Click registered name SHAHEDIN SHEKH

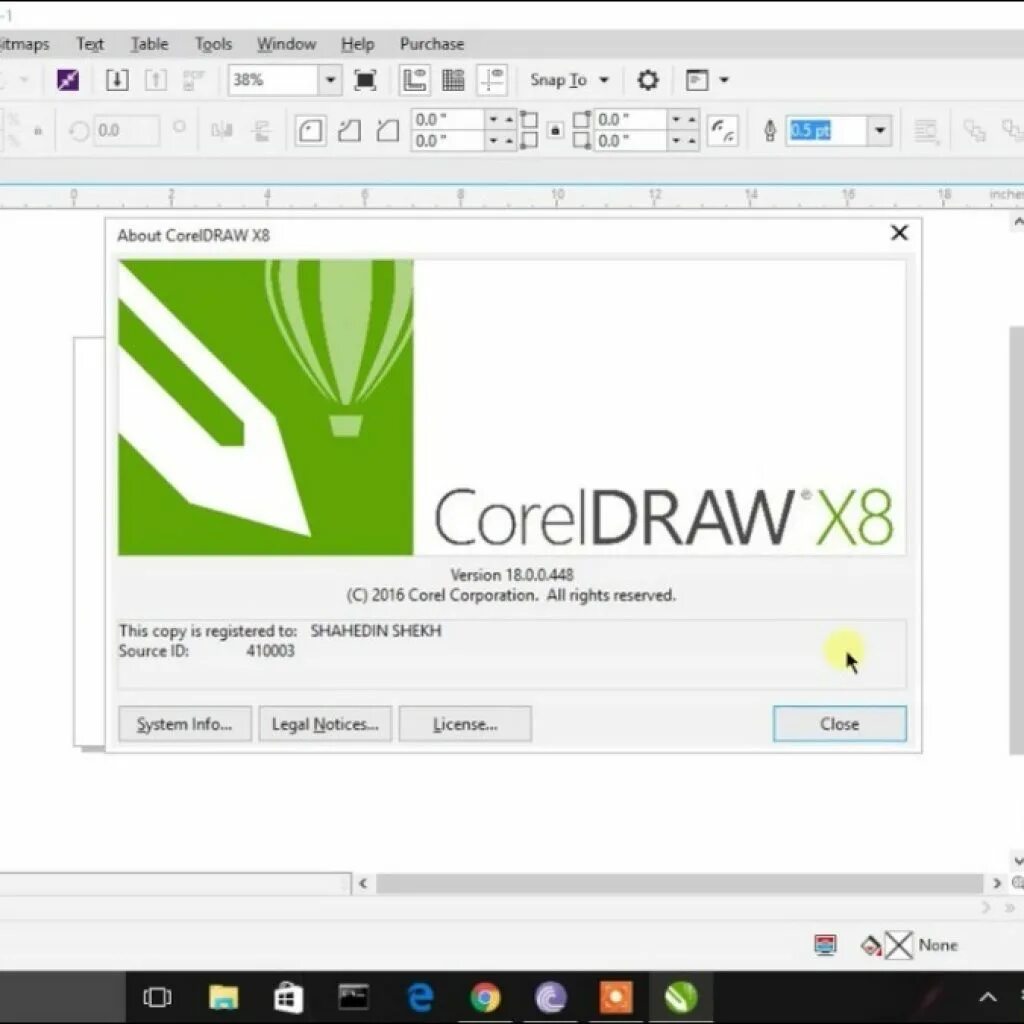tap(376, 631)
